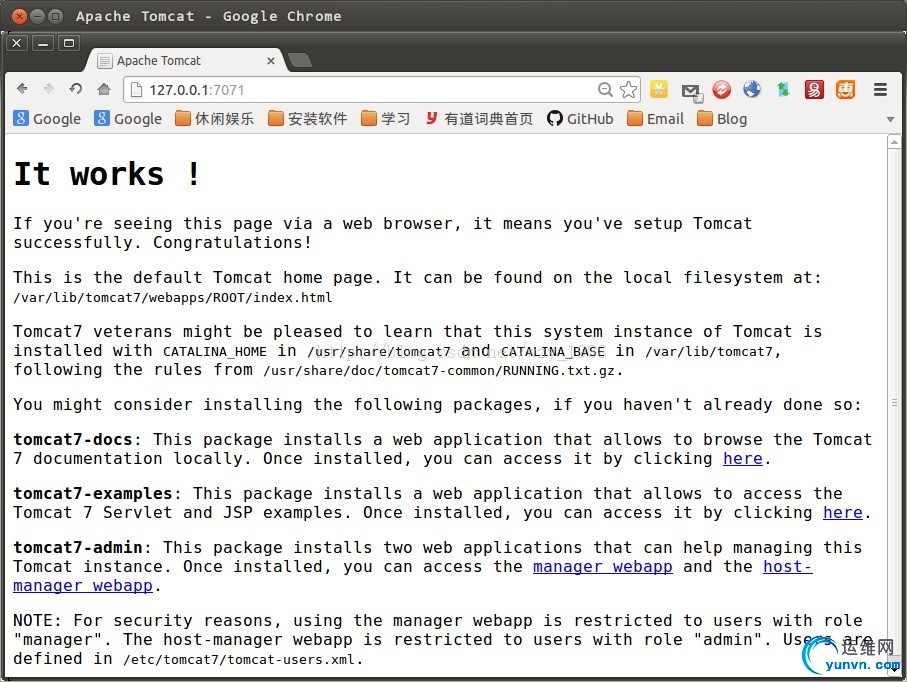Click the bold tomcat7-admin package name

[x=78, y=547]
